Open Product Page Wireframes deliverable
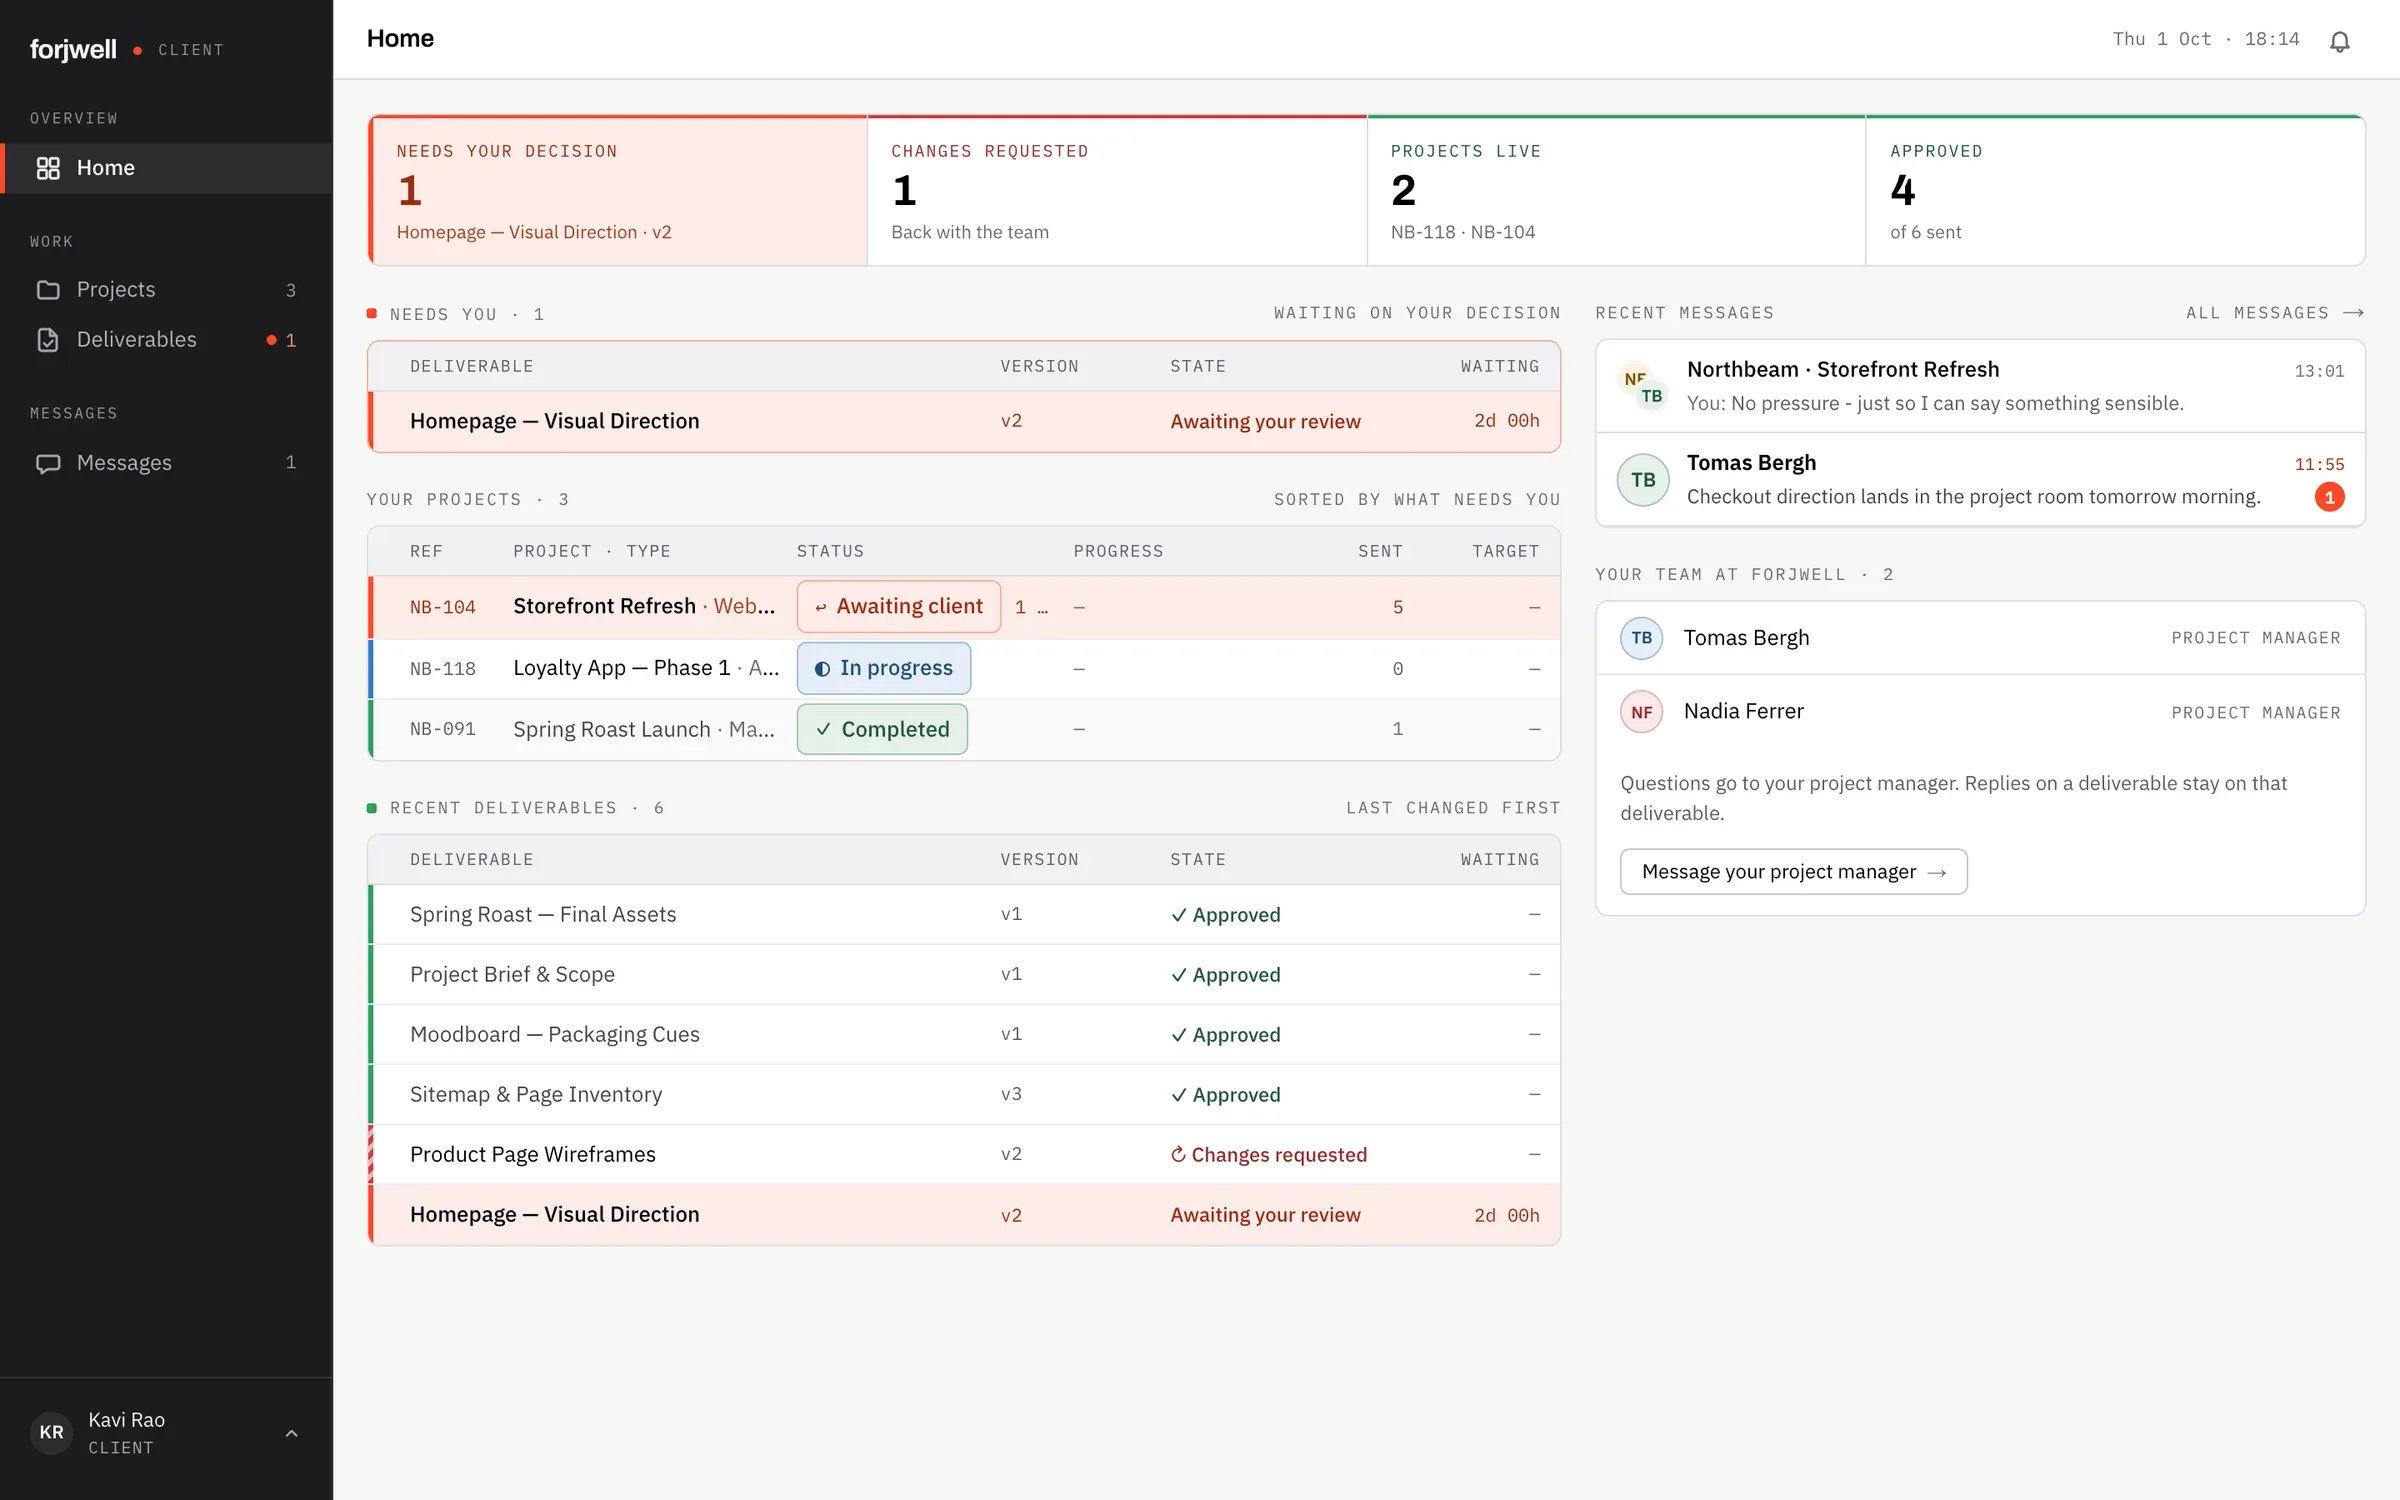Screen dimensions: 2400x1500 click(x=964, y=1154)
